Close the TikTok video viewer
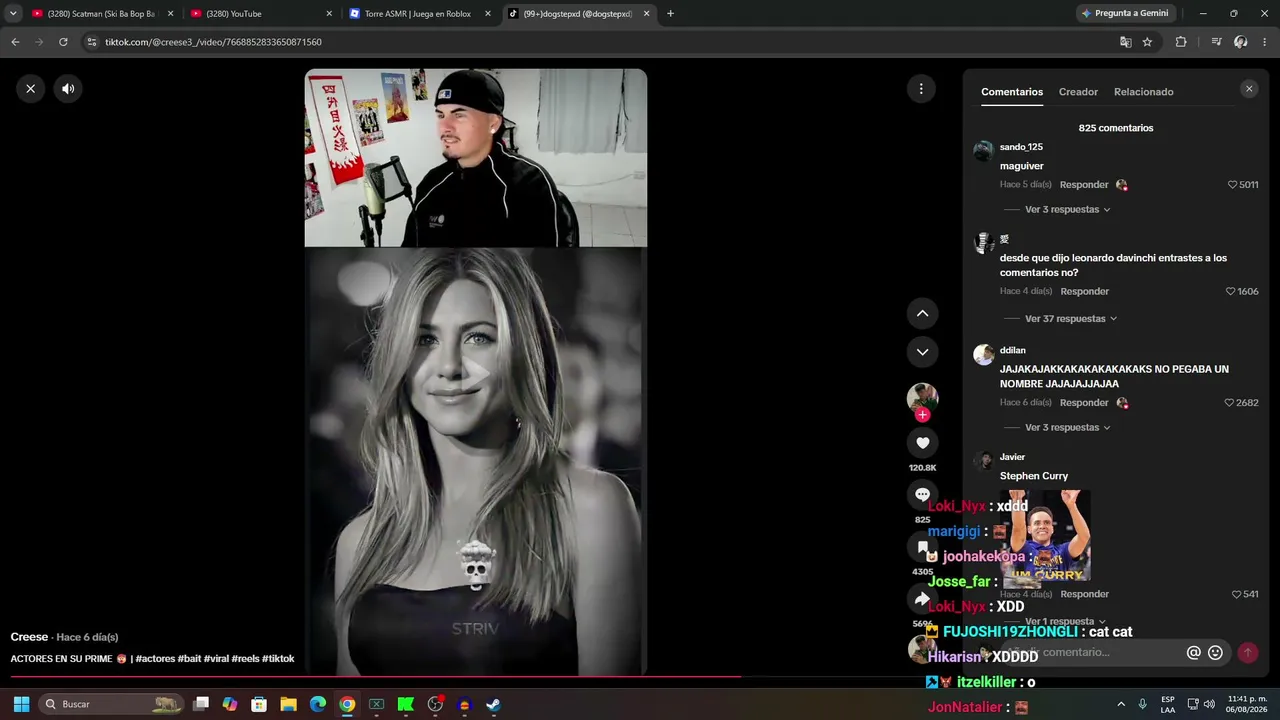 [30, 89]
